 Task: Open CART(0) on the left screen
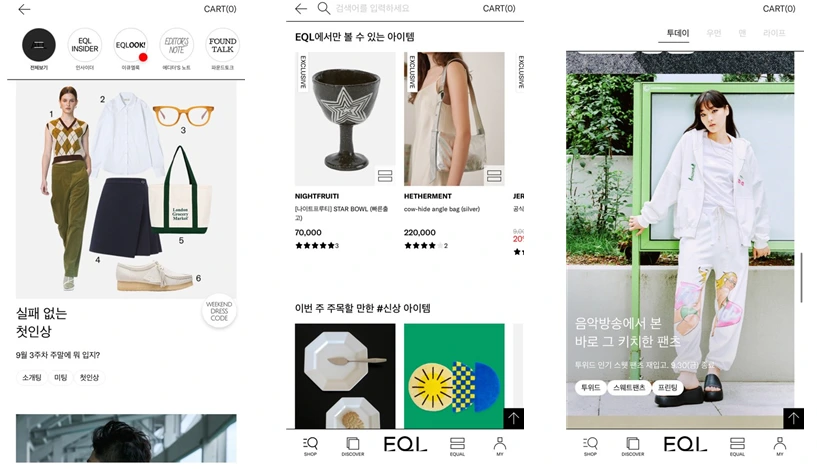(220, 9)
